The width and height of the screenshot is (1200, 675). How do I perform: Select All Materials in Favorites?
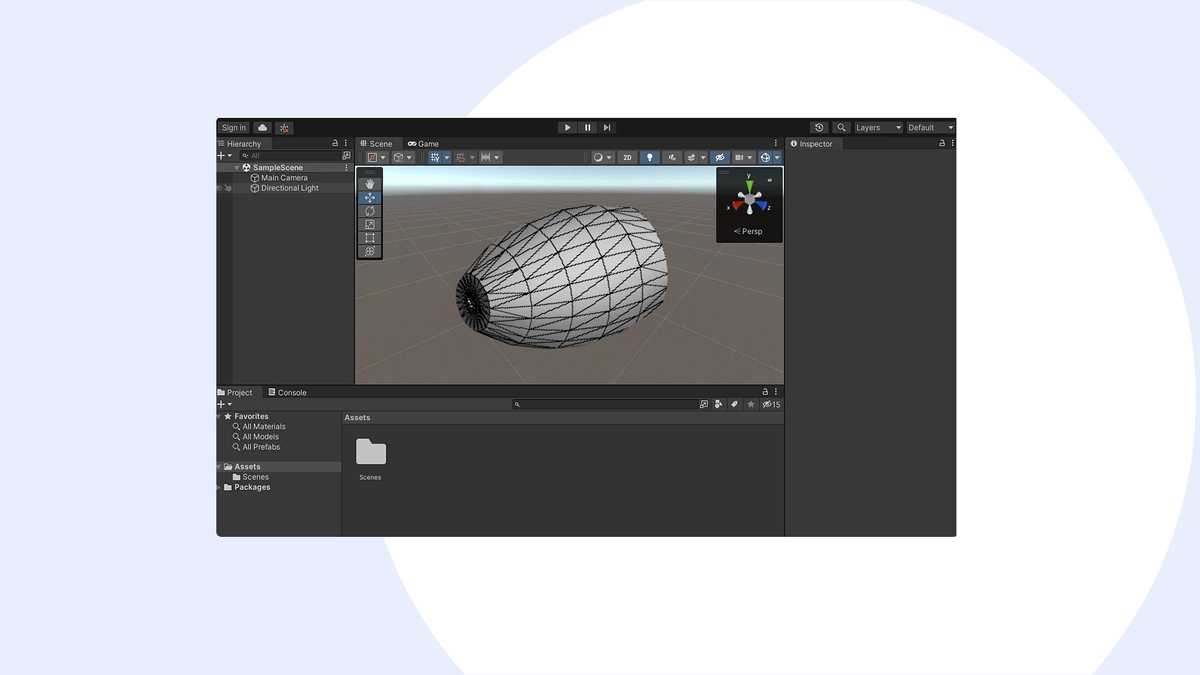tap(264, 427)
